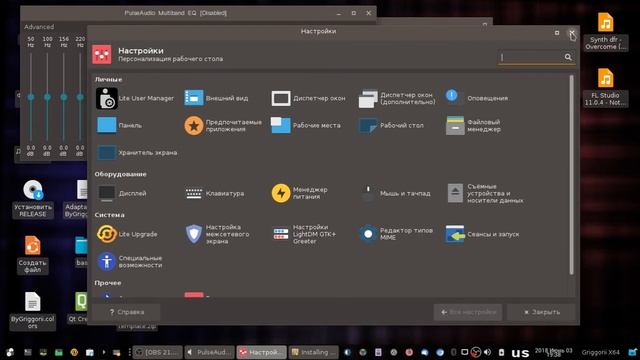Click Griggoni X64 in the panel
Image resolution: width=640 pixels, height=360 pixels.
click(x=600, y=352)
